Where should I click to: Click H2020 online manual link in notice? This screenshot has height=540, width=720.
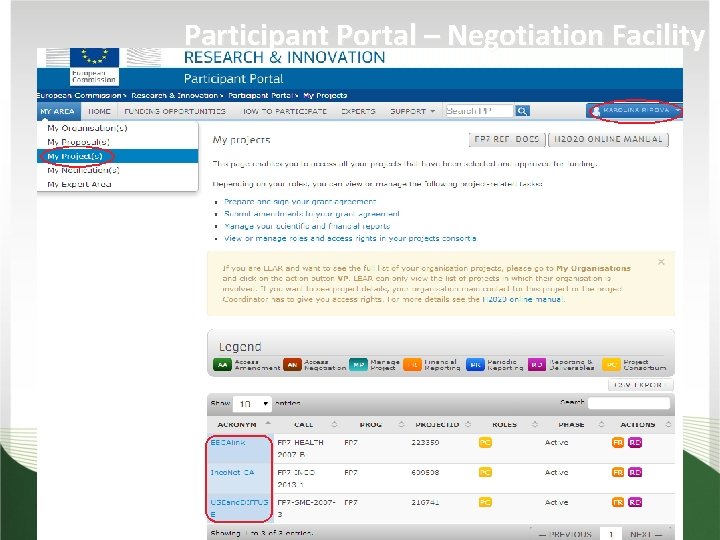pyautogui.click(x=523, y=299)
